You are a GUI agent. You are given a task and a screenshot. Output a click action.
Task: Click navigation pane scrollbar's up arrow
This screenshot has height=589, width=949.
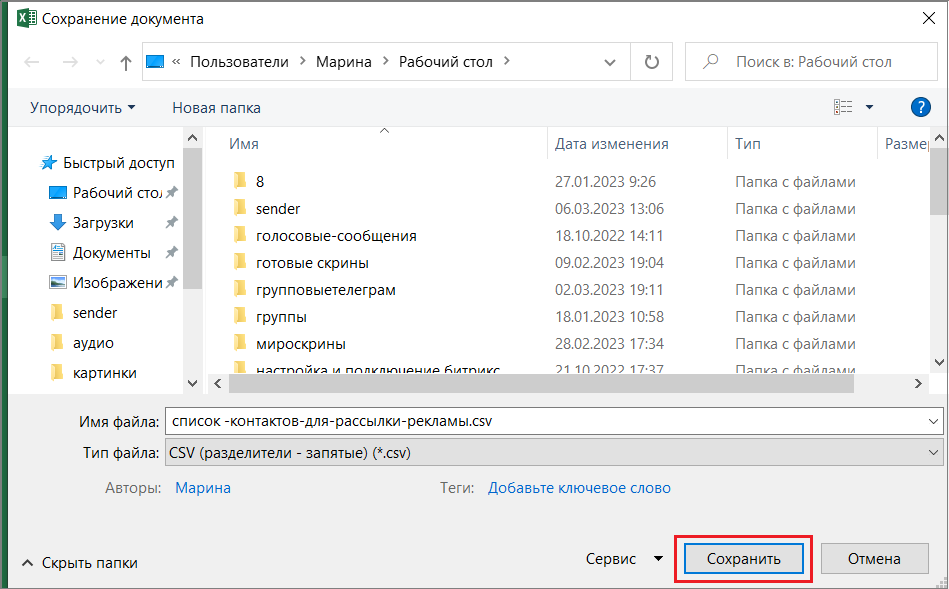click(192, 138)
